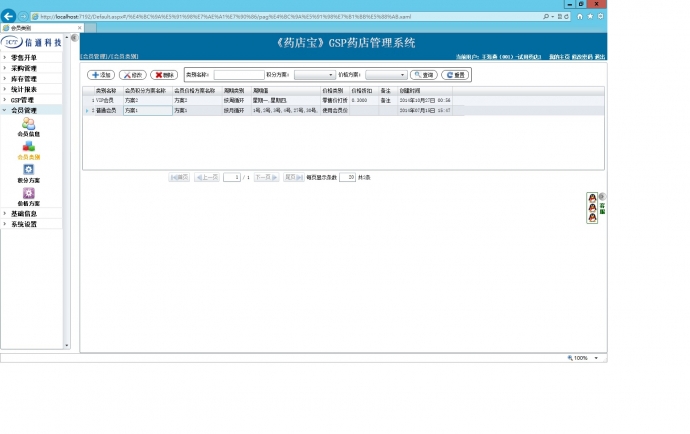Click the address bar refresh icon
The width and height of the screenshot is (690, 434).
(566, 17)
